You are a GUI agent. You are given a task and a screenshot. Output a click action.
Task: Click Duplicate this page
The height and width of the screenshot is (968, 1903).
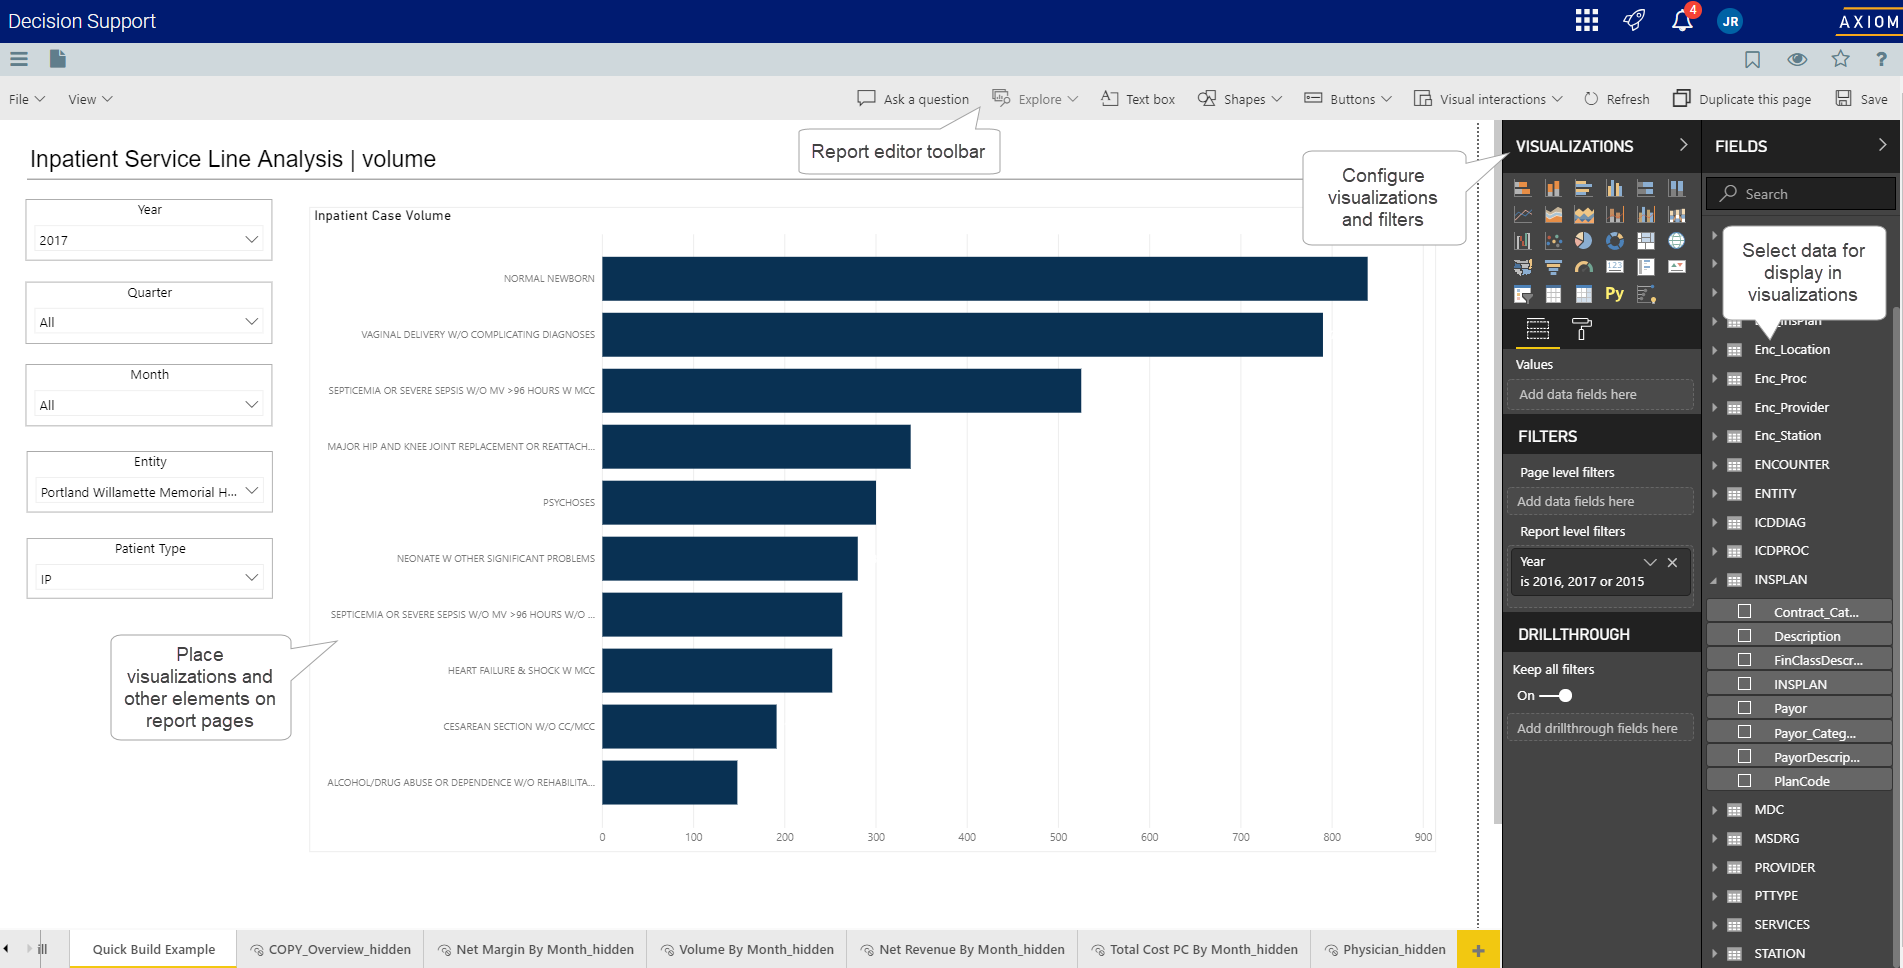click(x=1742, y=98)
